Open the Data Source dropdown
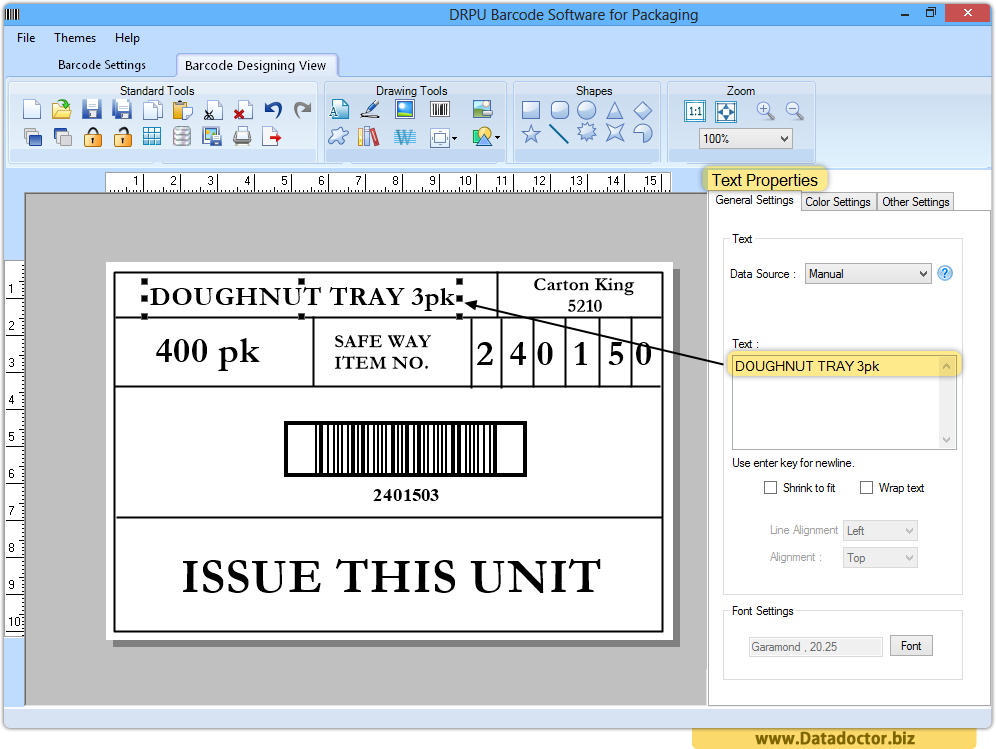This screenshot has height=749, width=996. (x=868, y=274)
